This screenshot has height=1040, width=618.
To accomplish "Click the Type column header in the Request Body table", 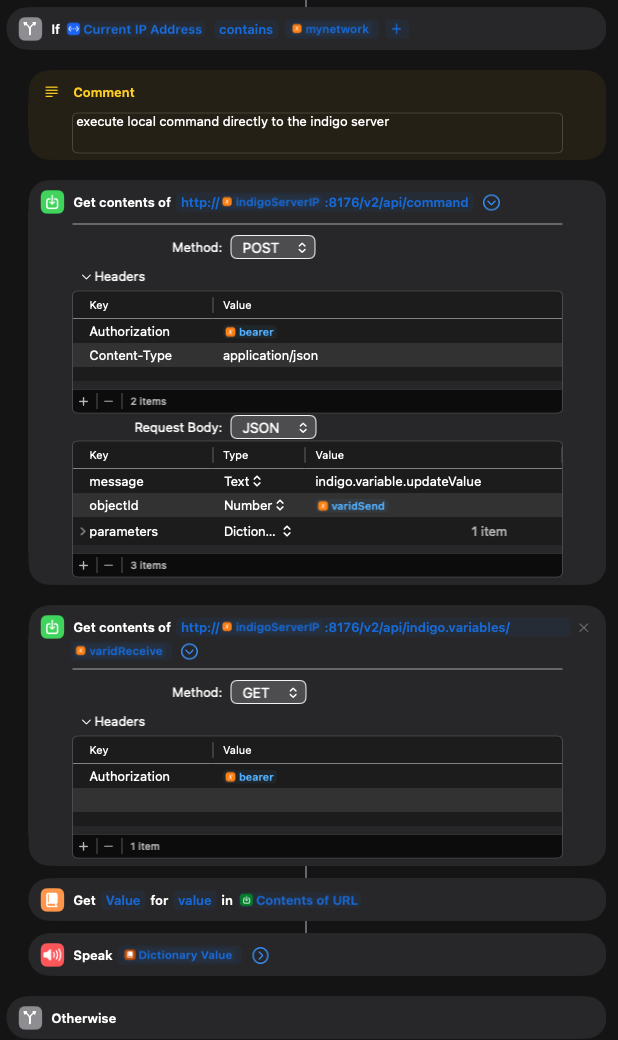I will click(235, 455).
